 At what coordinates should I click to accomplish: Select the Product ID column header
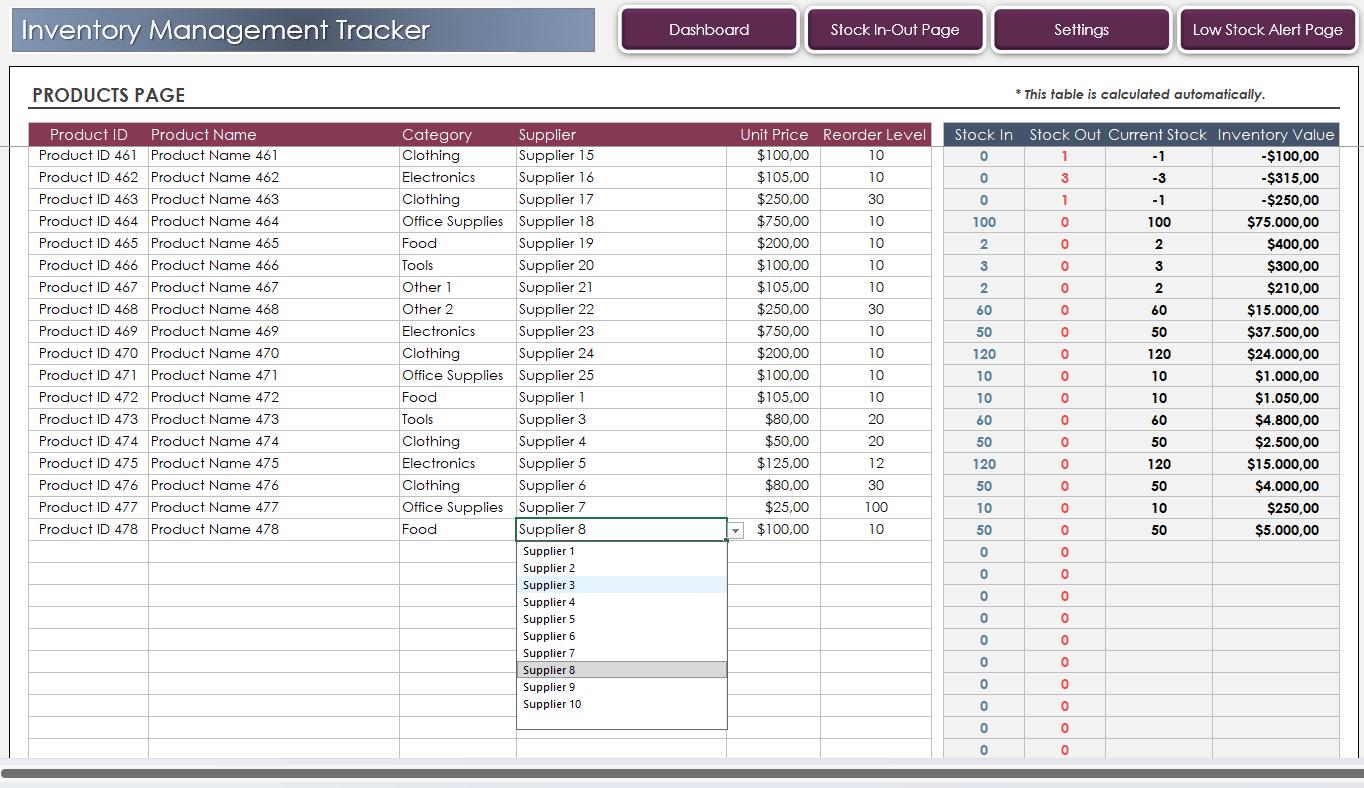tap(89, 135)
